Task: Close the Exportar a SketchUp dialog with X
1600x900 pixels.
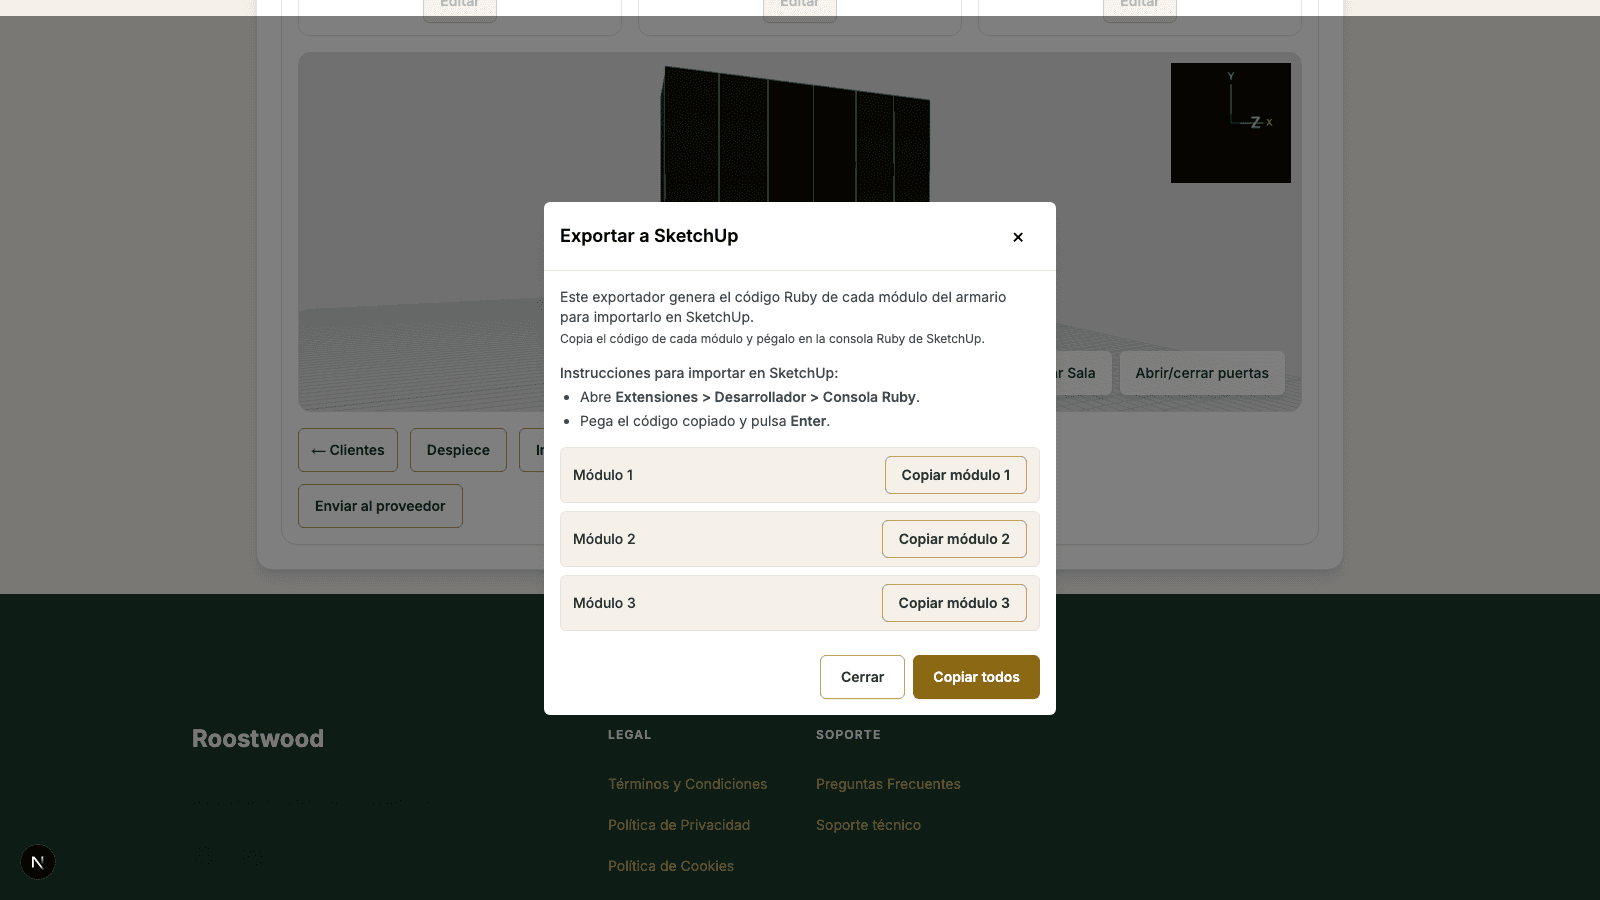Action: [1018, 237]
